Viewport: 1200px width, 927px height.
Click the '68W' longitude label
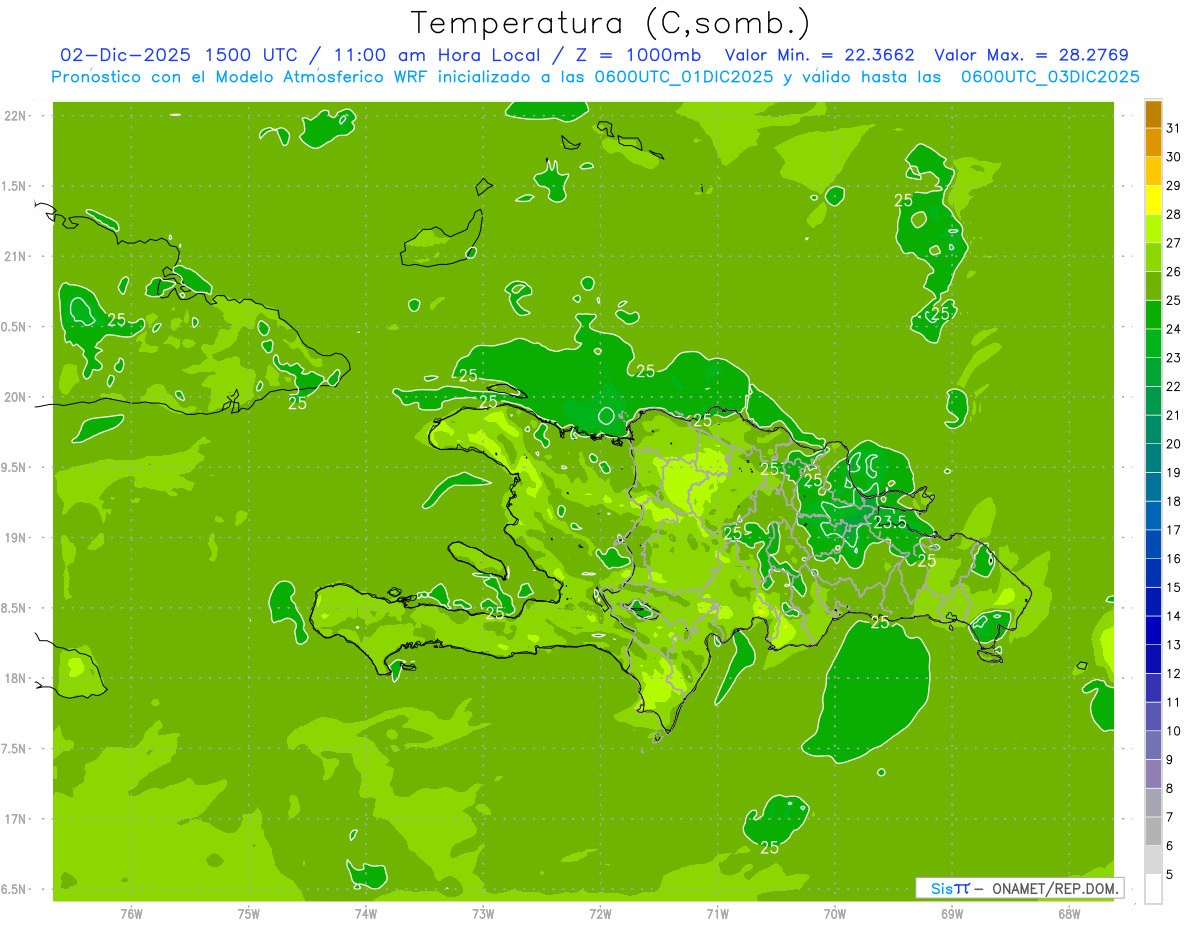[1069, 914]
